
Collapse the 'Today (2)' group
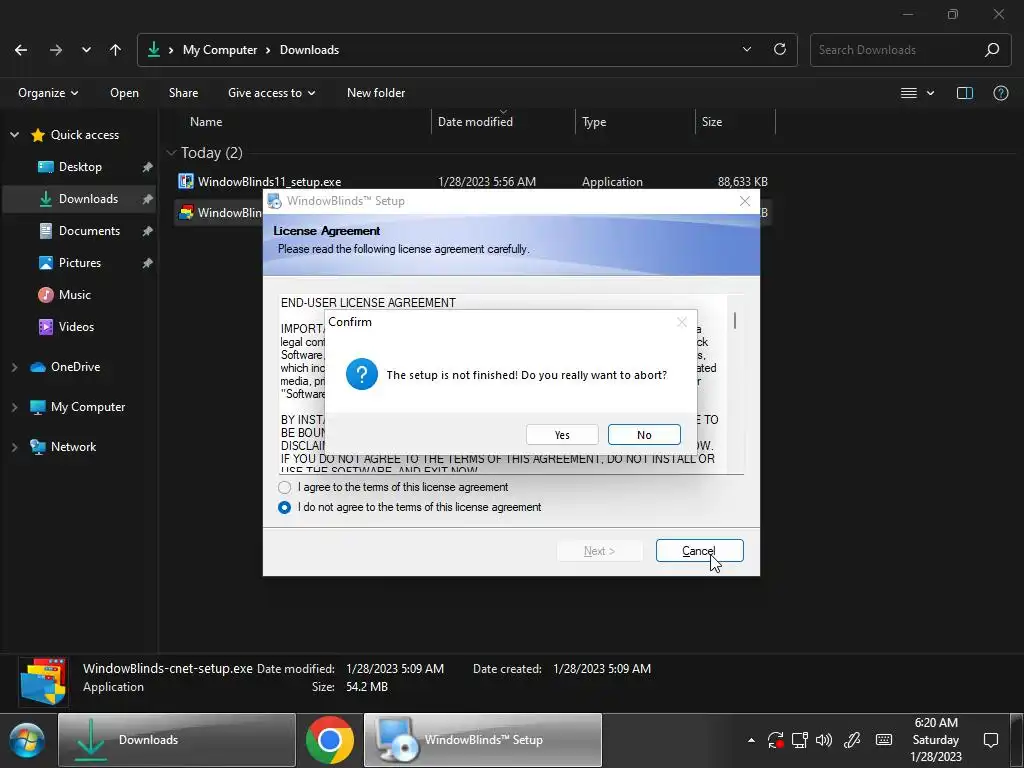tap(172, 153)
